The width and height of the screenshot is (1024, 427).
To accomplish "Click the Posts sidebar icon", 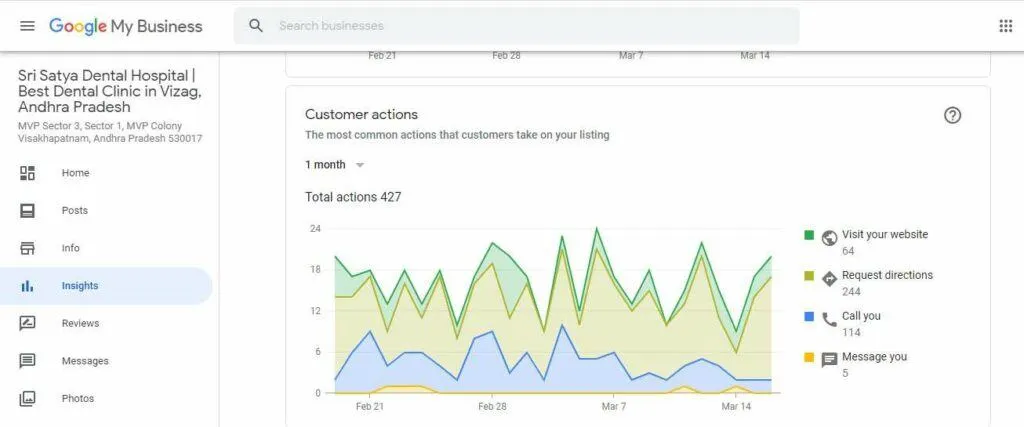I will (x=27, y=210).
